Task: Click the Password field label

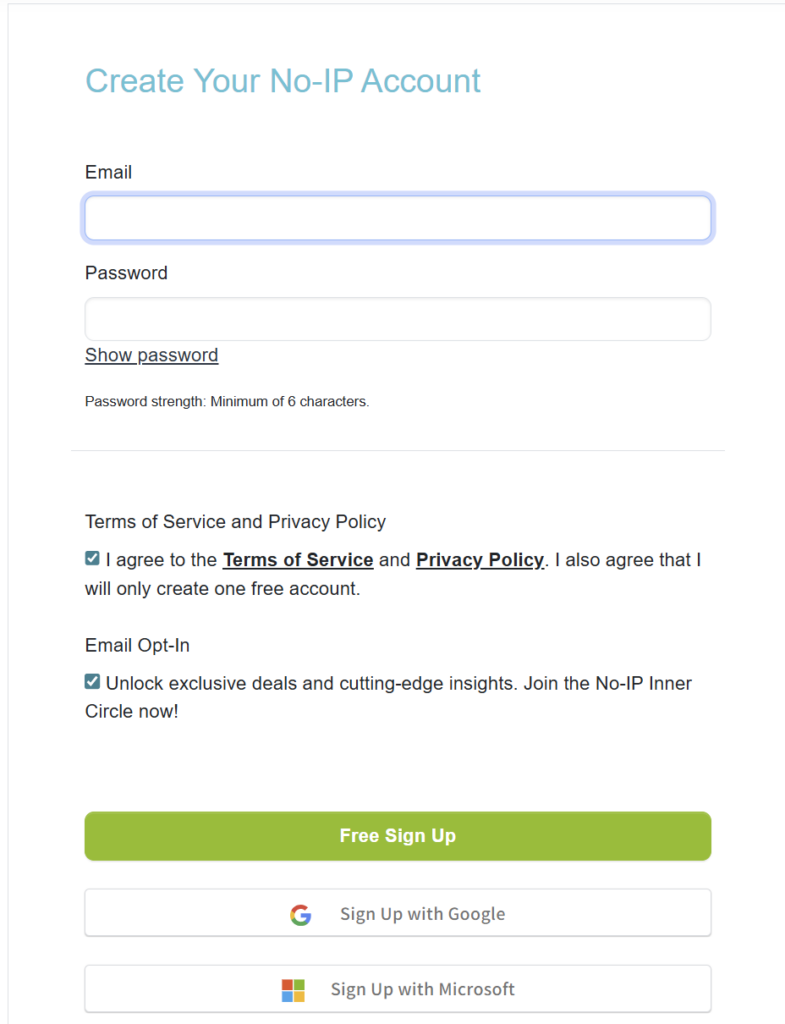Action: (126, 273)
